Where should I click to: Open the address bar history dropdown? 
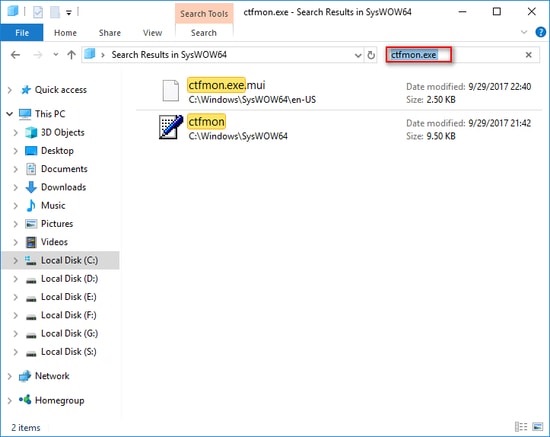pos(358,55)
